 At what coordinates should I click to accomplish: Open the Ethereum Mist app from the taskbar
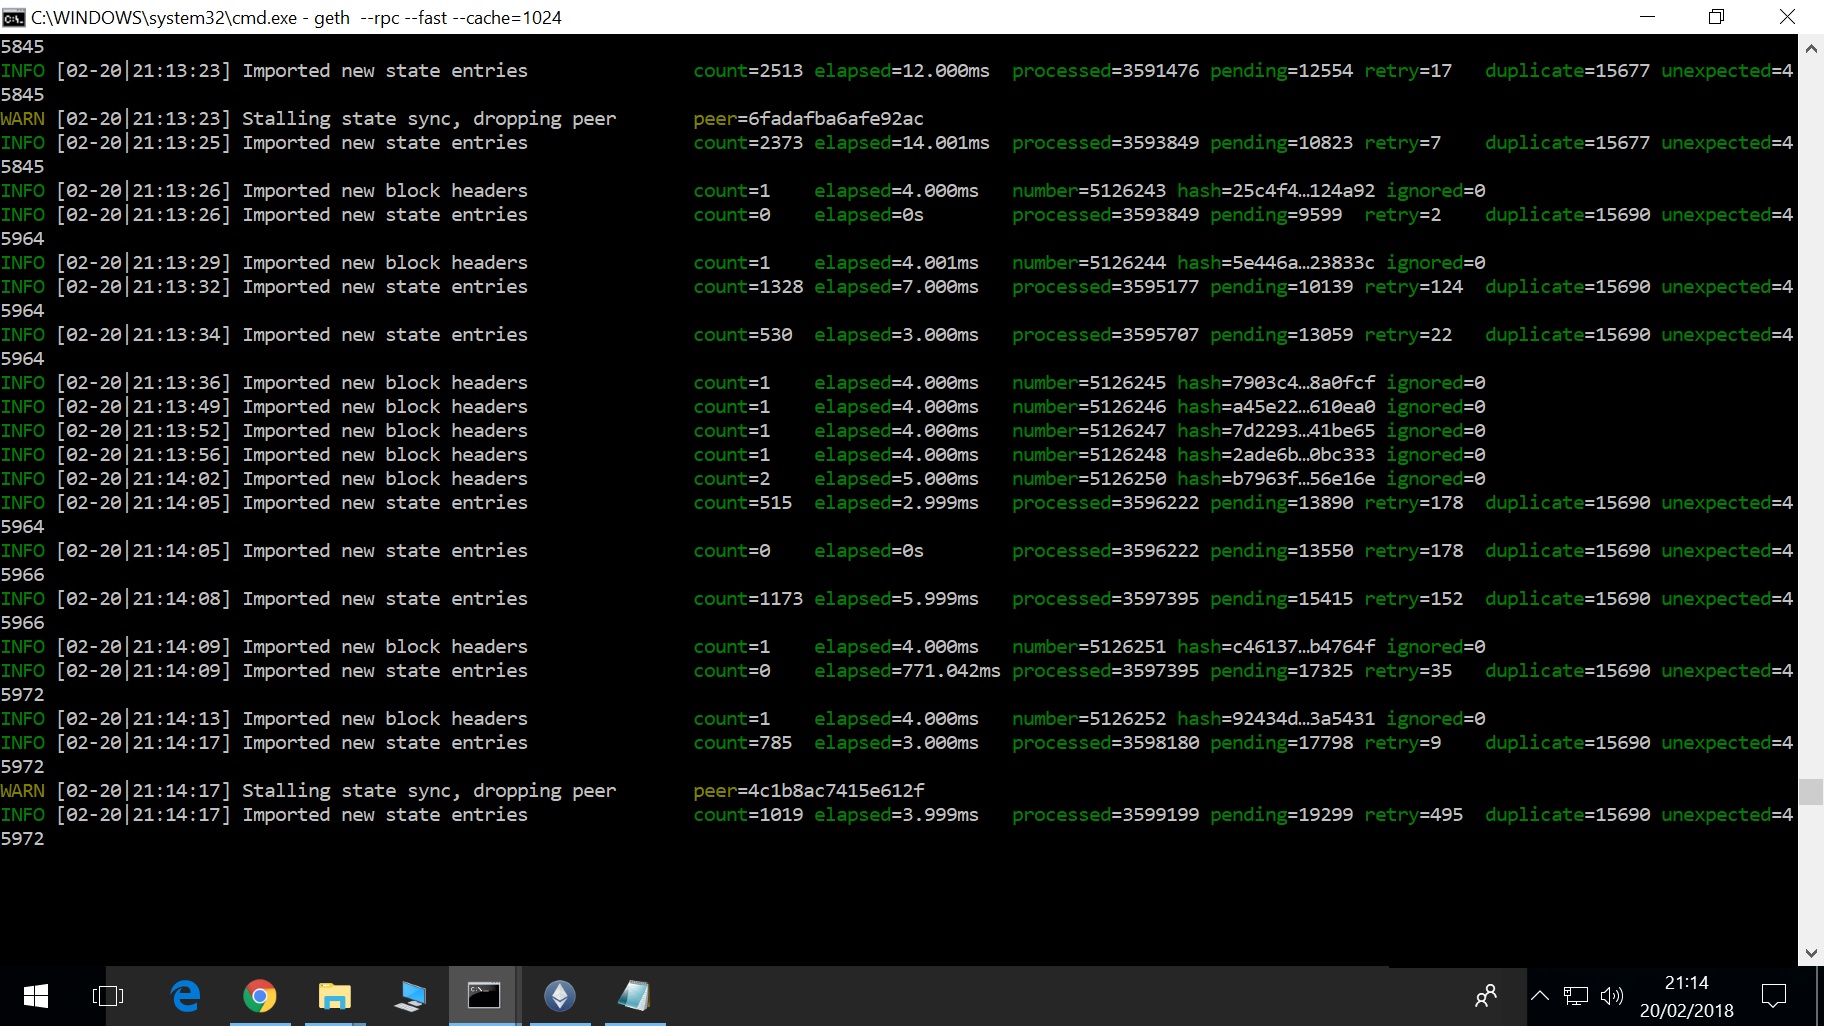560,995
